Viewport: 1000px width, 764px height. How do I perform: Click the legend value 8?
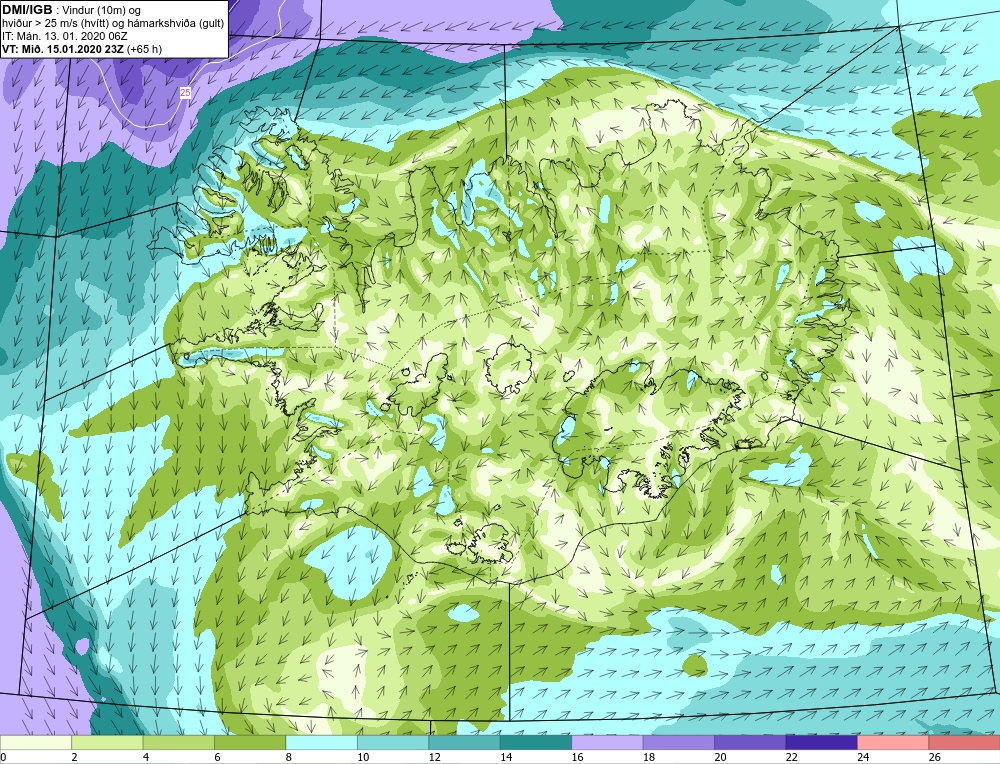290,757
